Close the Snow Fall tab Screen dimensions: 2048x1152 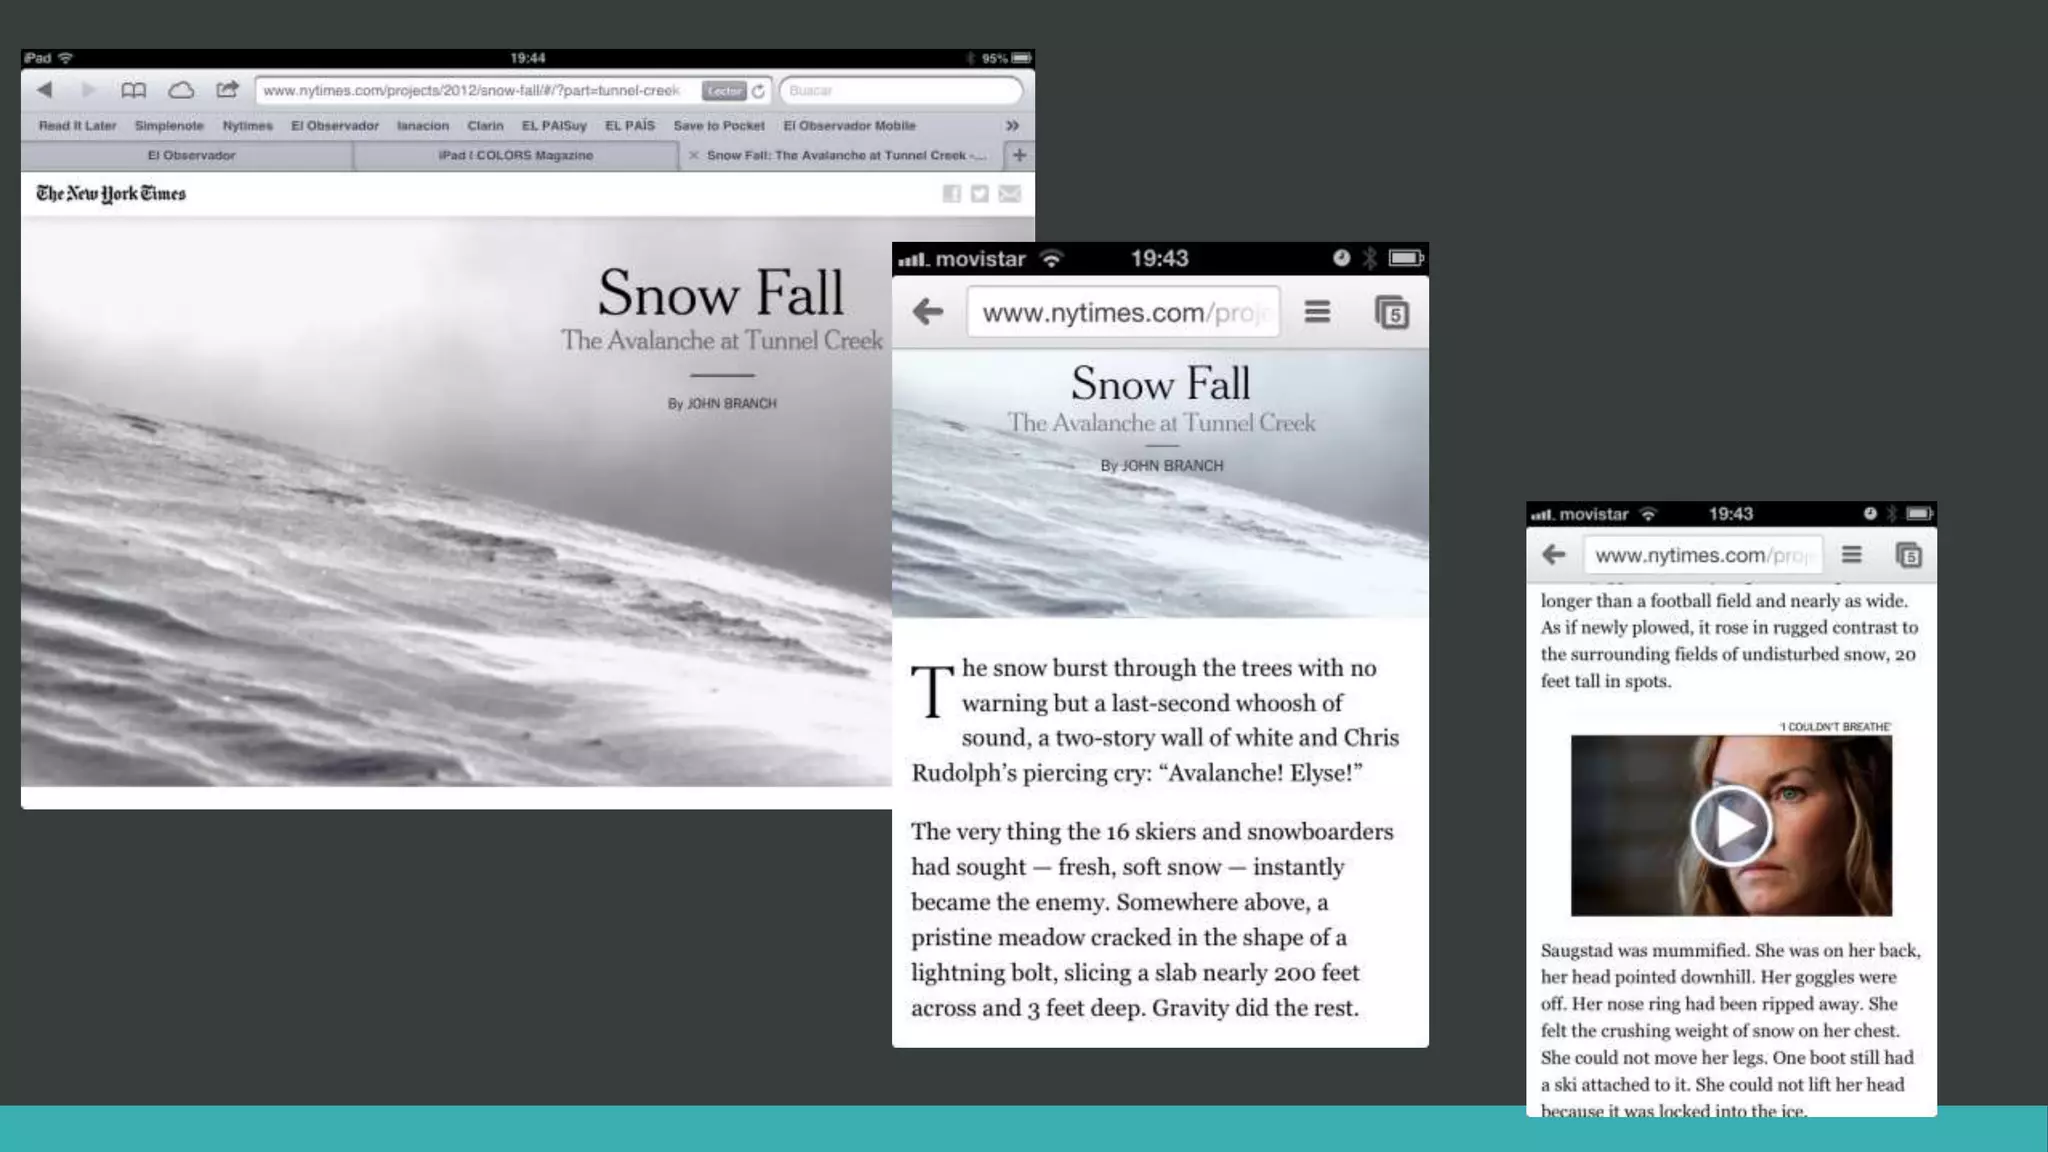point(693,156)
